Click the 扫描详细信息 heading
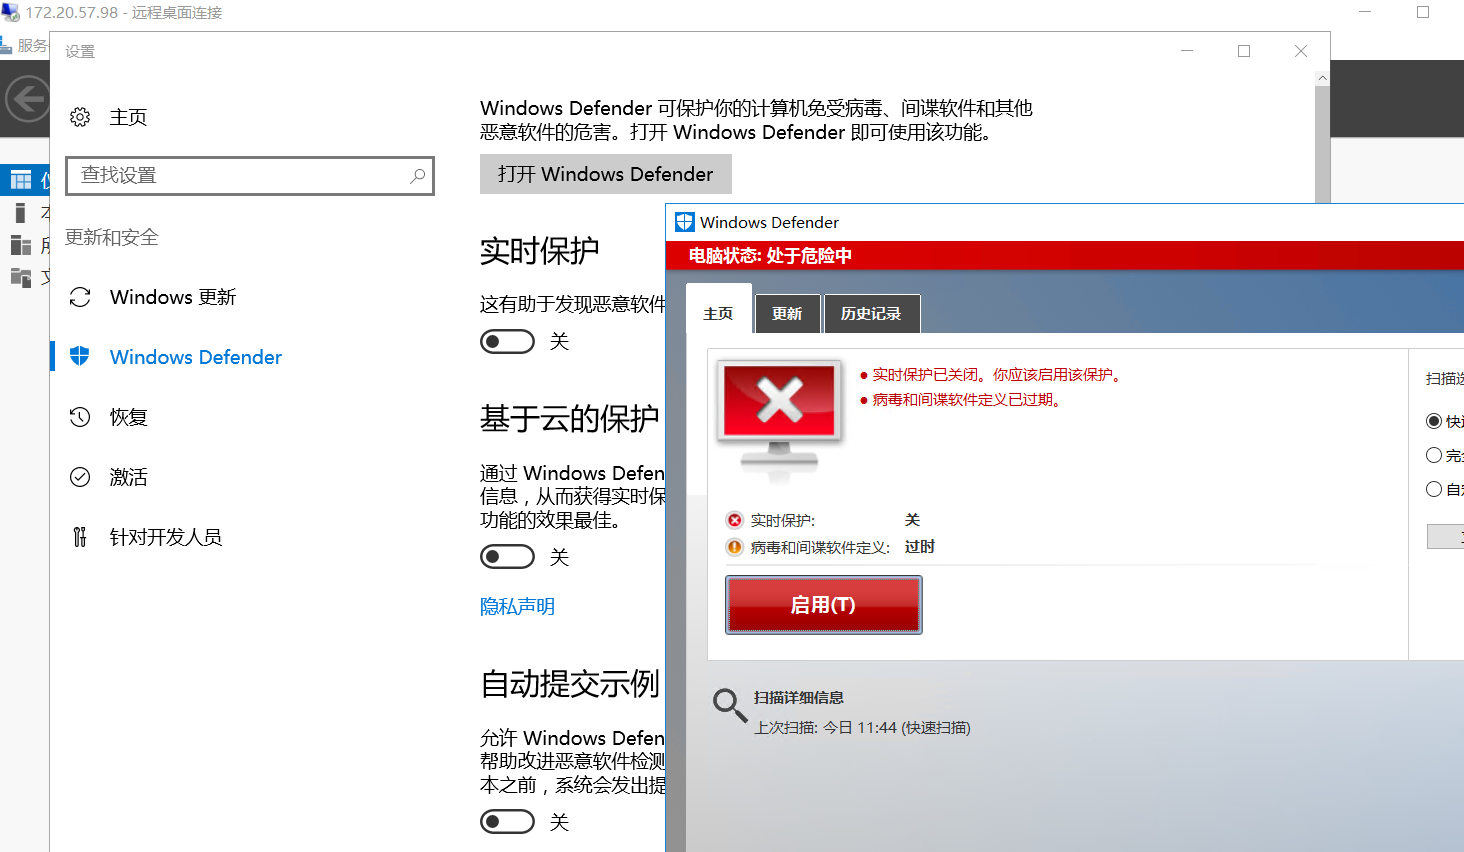The image size is (1464, 852). 798,698
